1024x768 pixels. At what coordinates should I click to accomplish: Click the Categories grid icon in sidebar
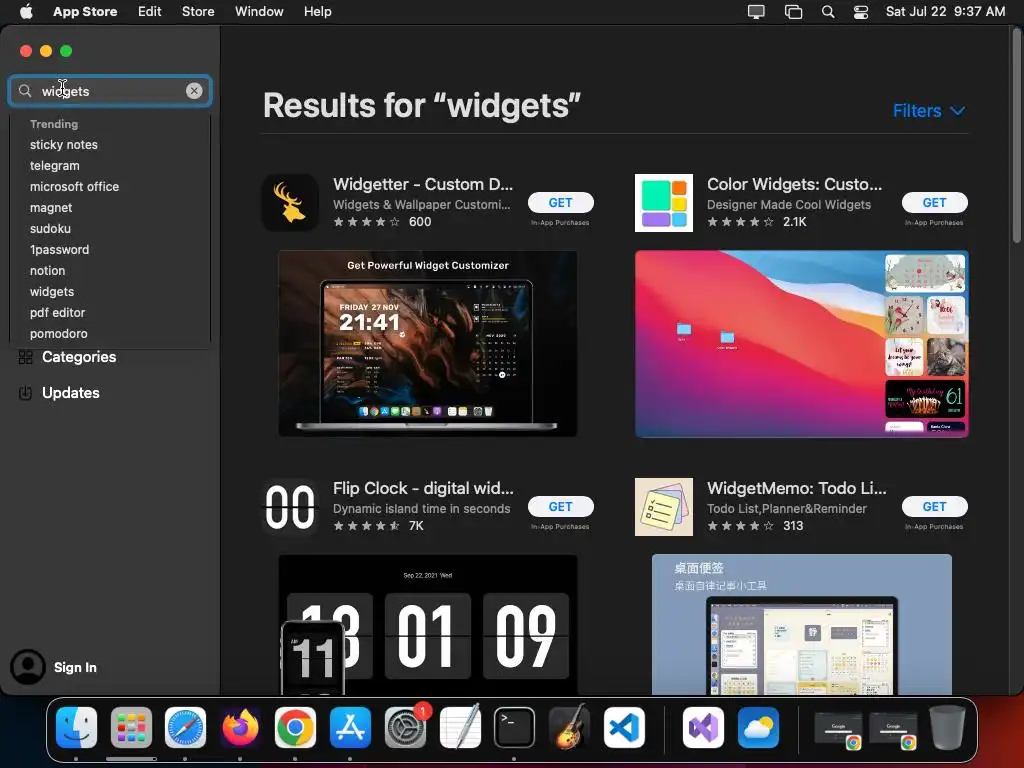point(25,357)
